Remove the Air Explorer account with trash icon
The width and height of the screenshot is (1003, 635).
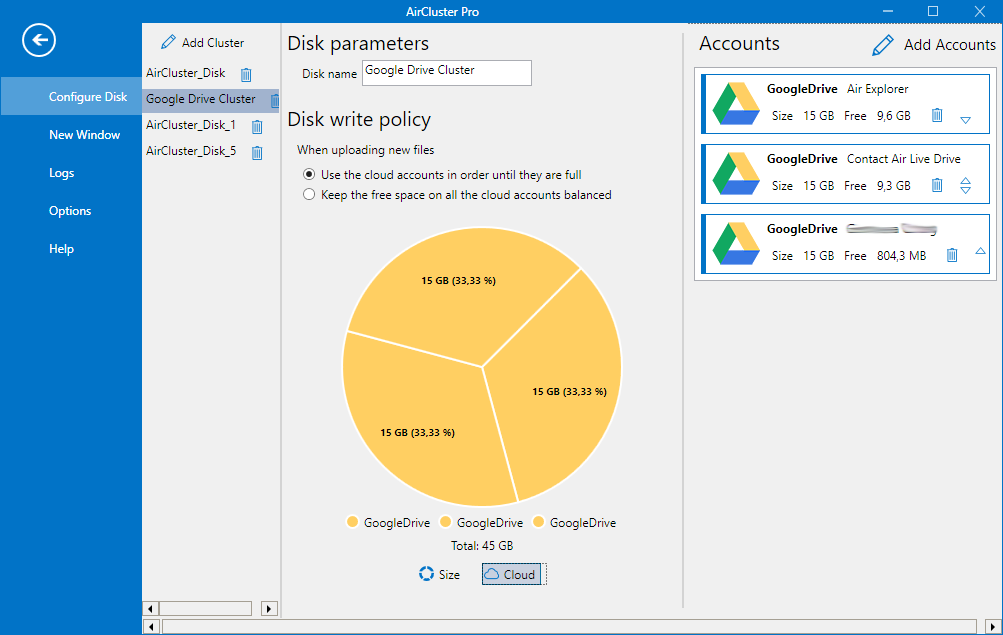(x=936, y=115)
